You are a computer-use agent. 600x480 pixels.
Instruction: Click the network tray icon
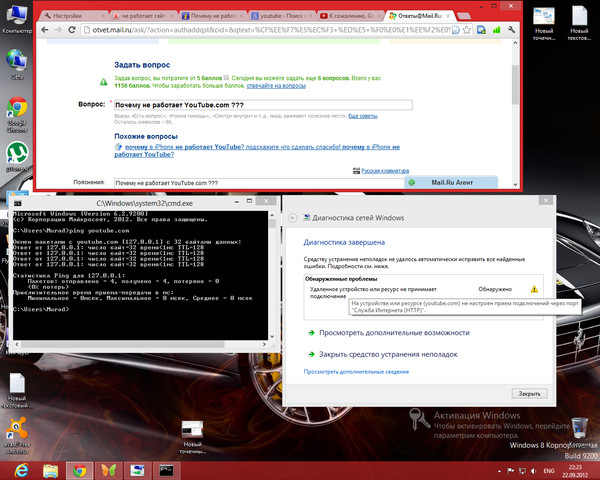(522, 471)
